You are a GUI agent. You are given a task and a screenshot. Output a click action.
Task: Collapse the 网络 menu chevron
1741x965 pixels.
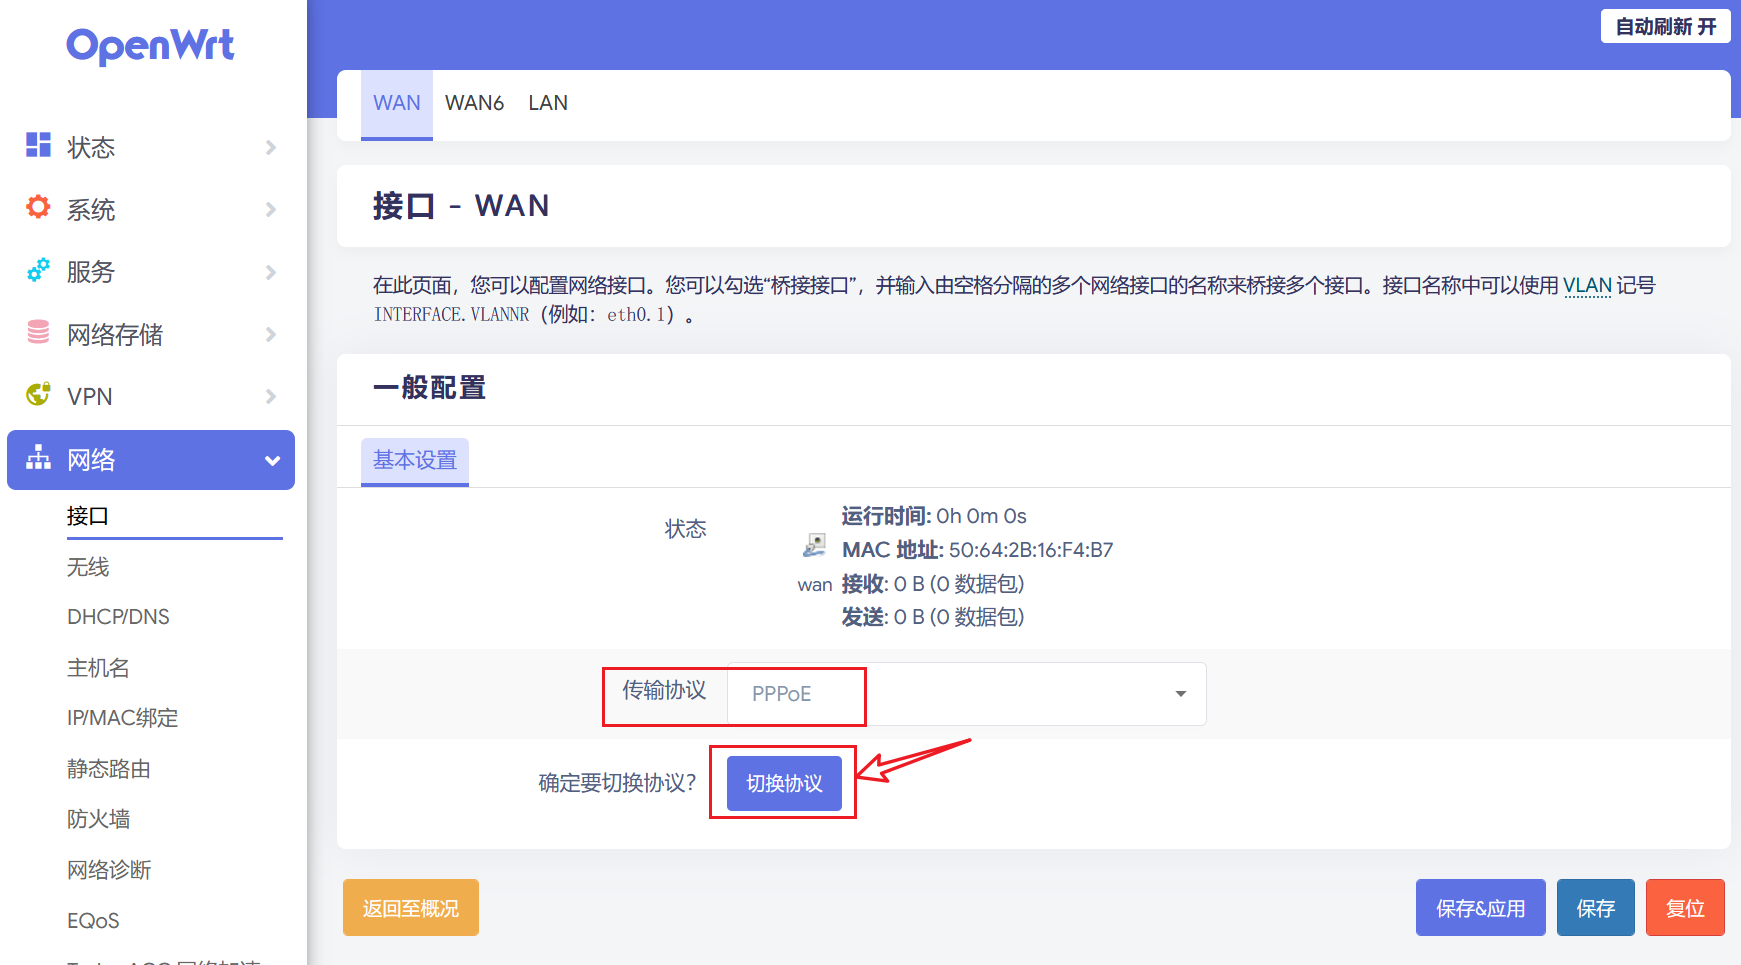[272, 460]
